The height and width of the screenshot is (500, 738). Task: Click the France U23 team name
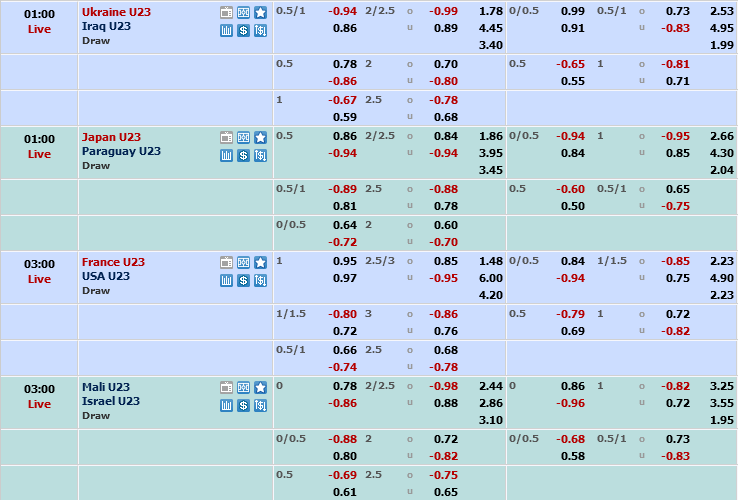[x=113, y=262]
